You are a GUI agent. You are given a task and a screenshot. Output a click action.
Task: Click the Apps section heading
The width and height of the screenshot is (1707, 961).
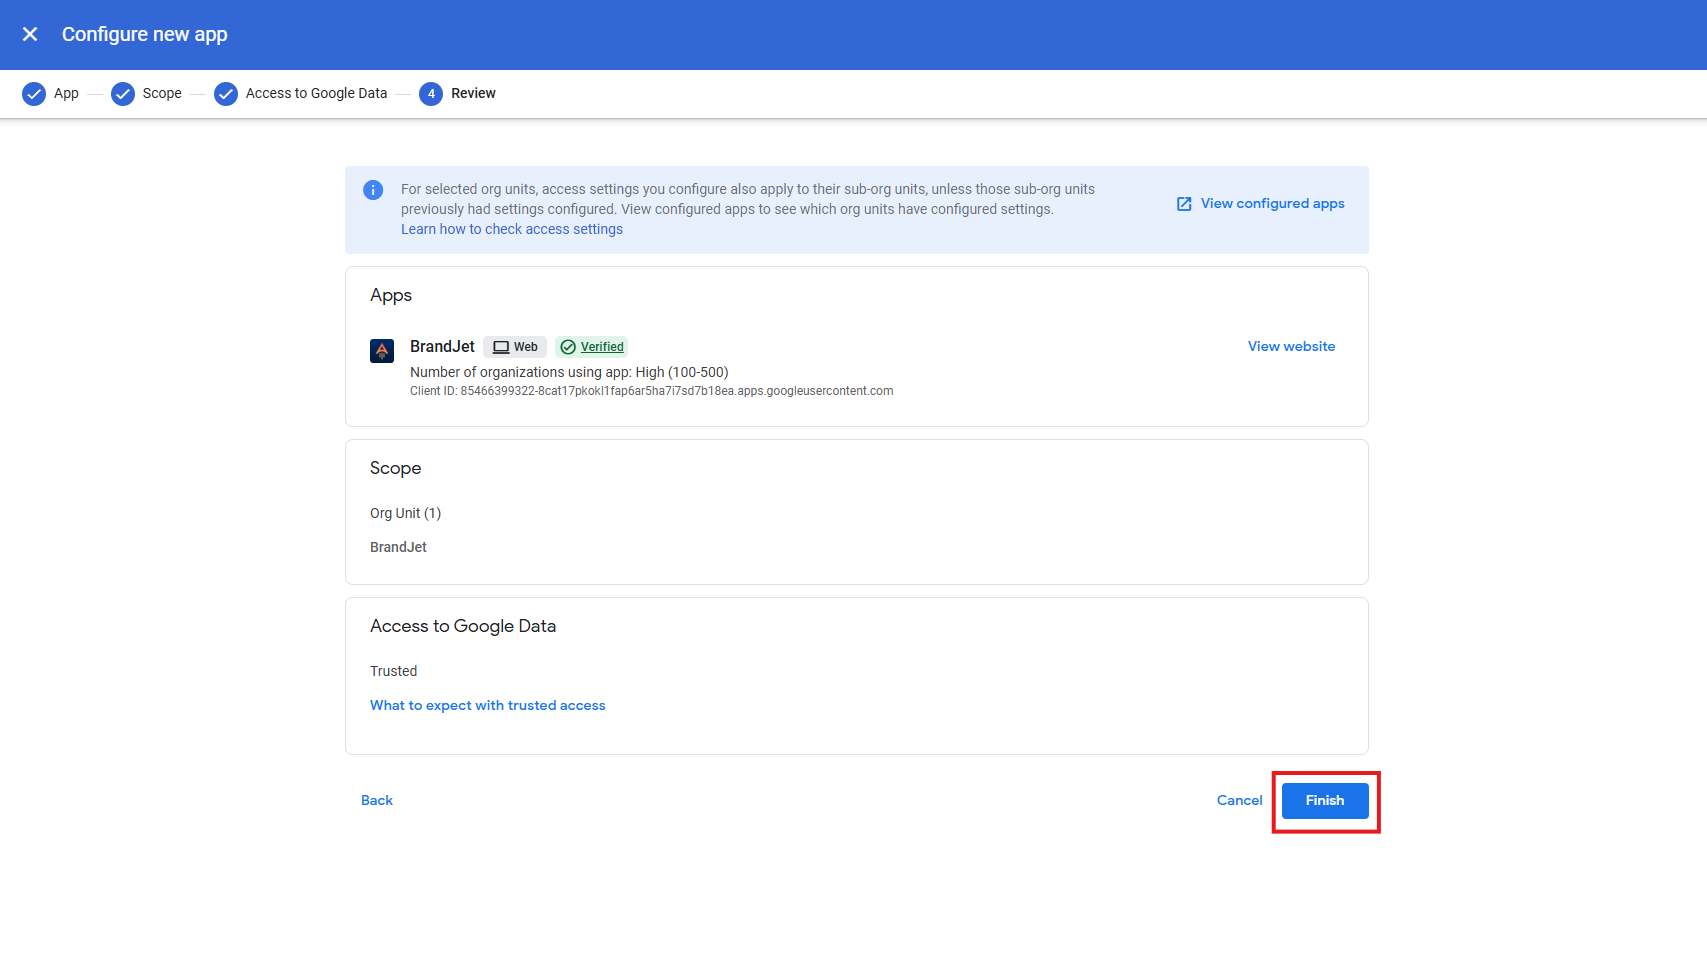click(x=391, y=296)
